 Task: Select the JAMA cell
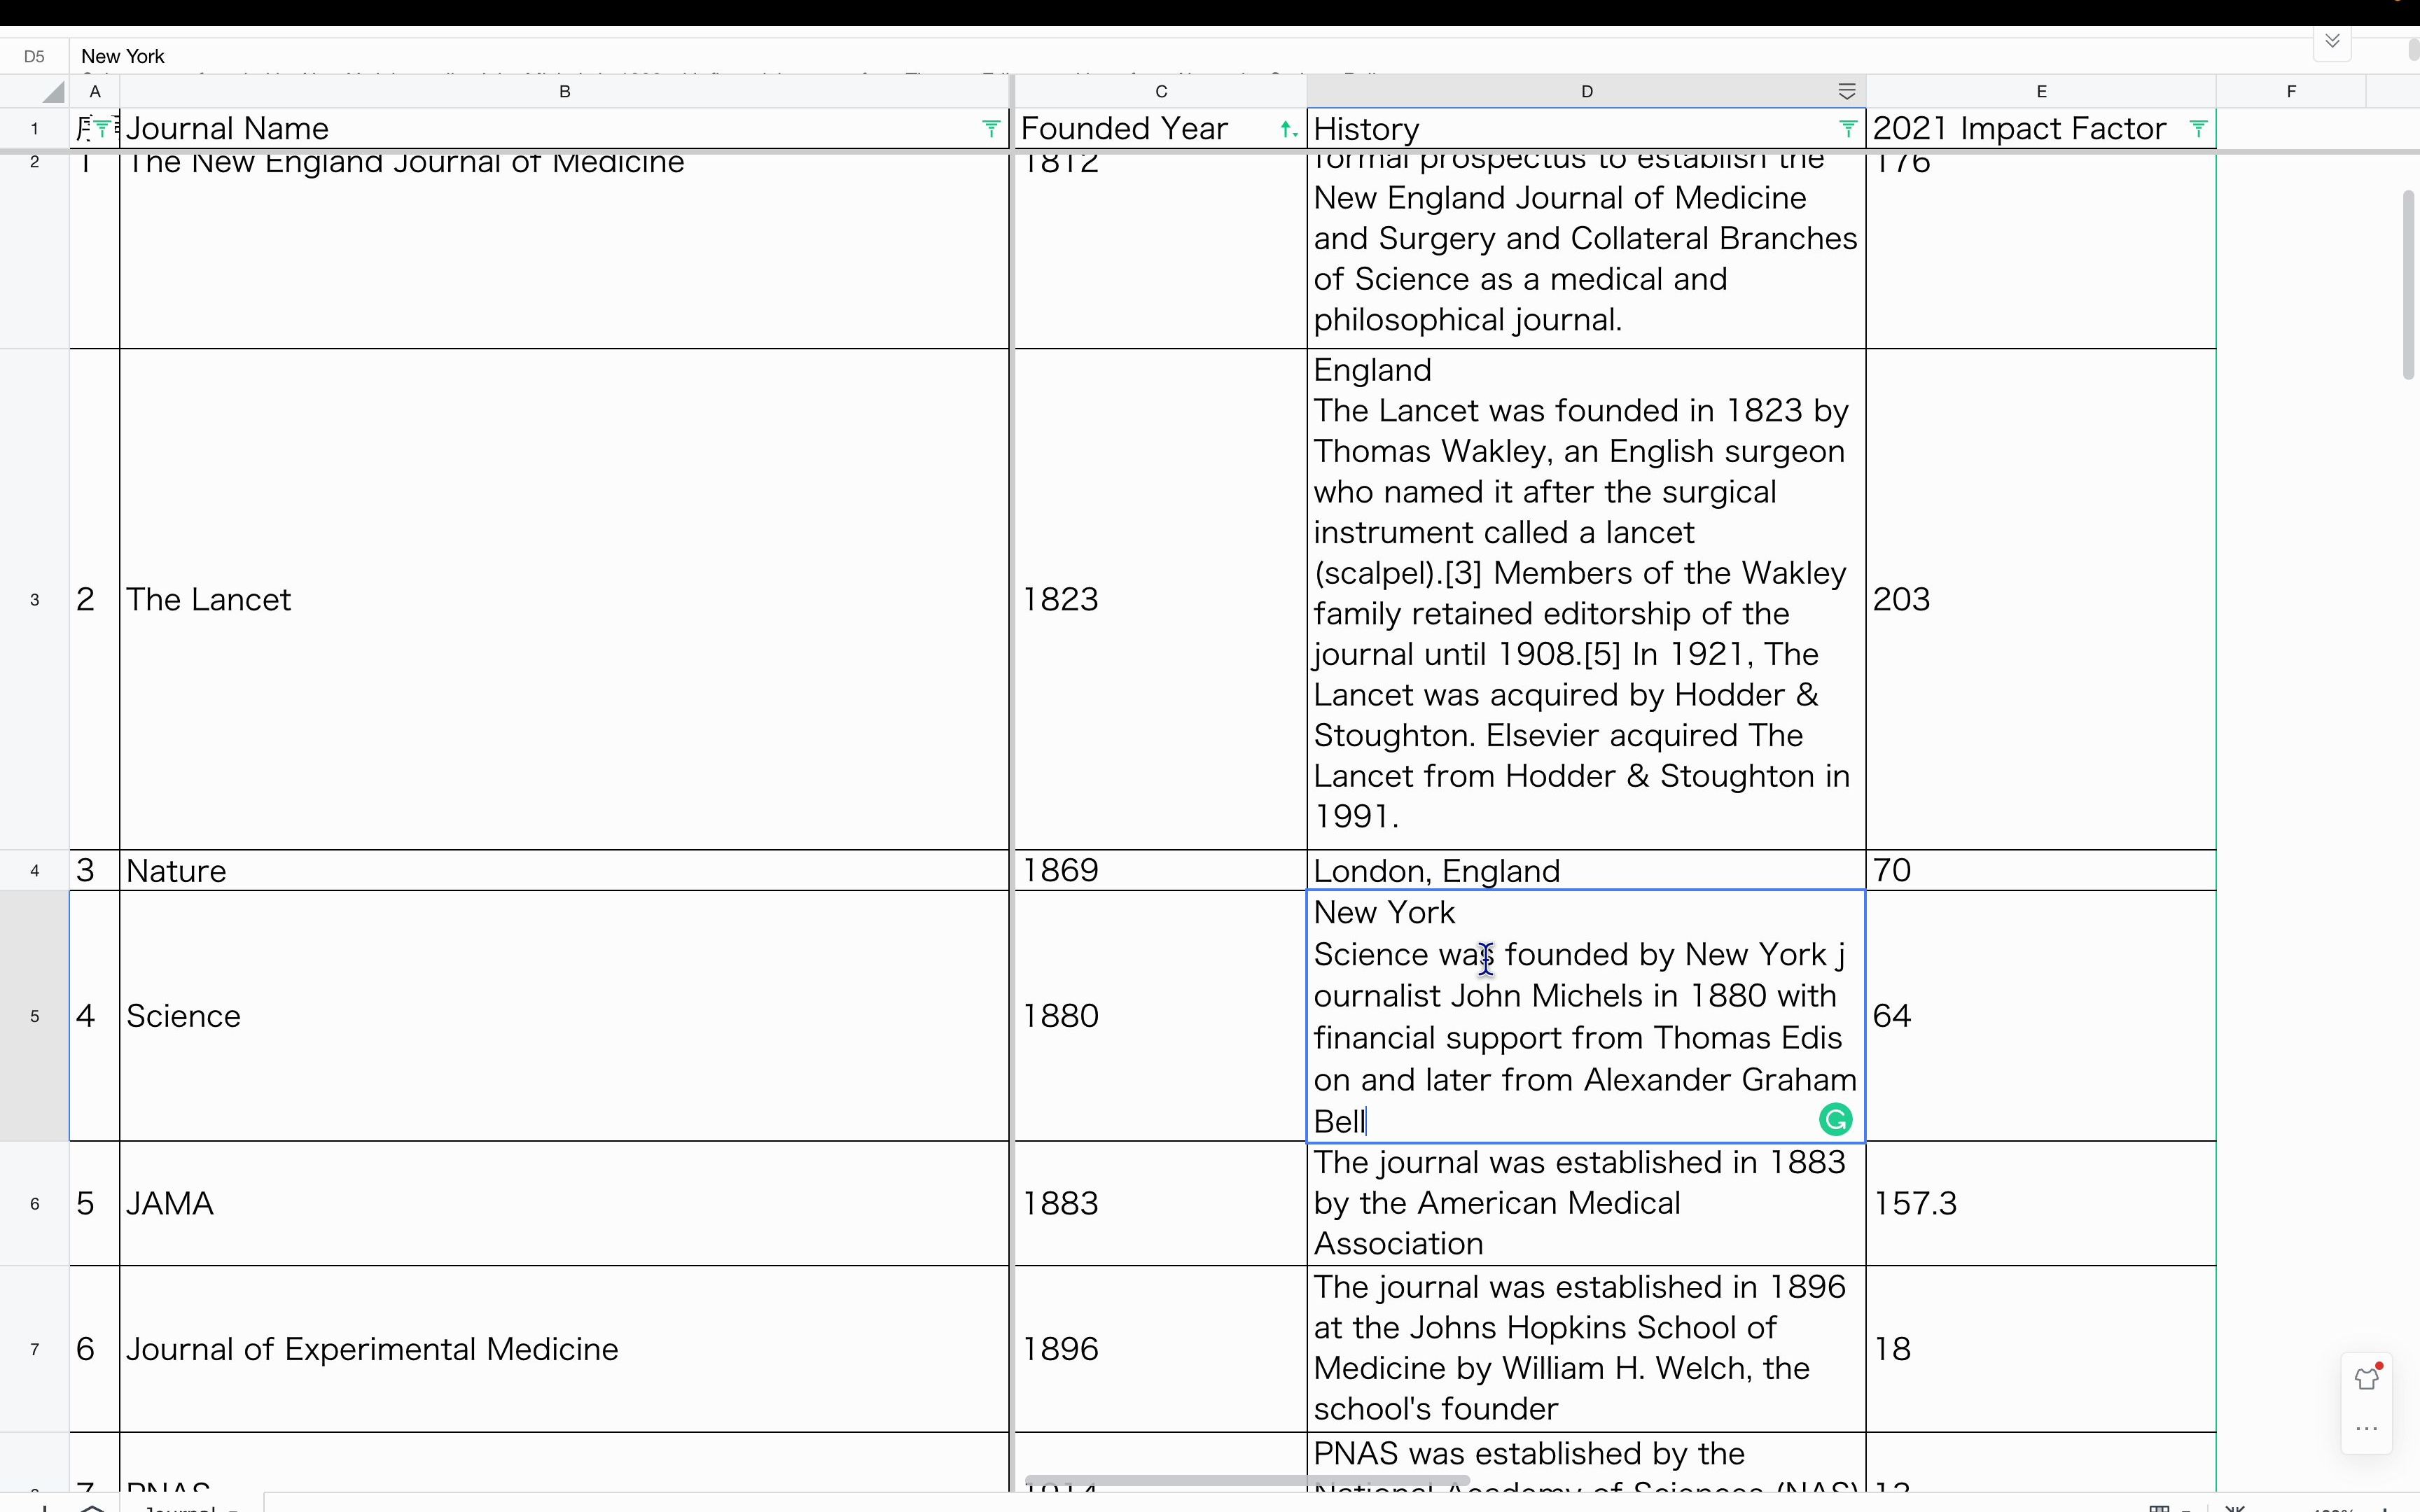(x=565, y=1203)
